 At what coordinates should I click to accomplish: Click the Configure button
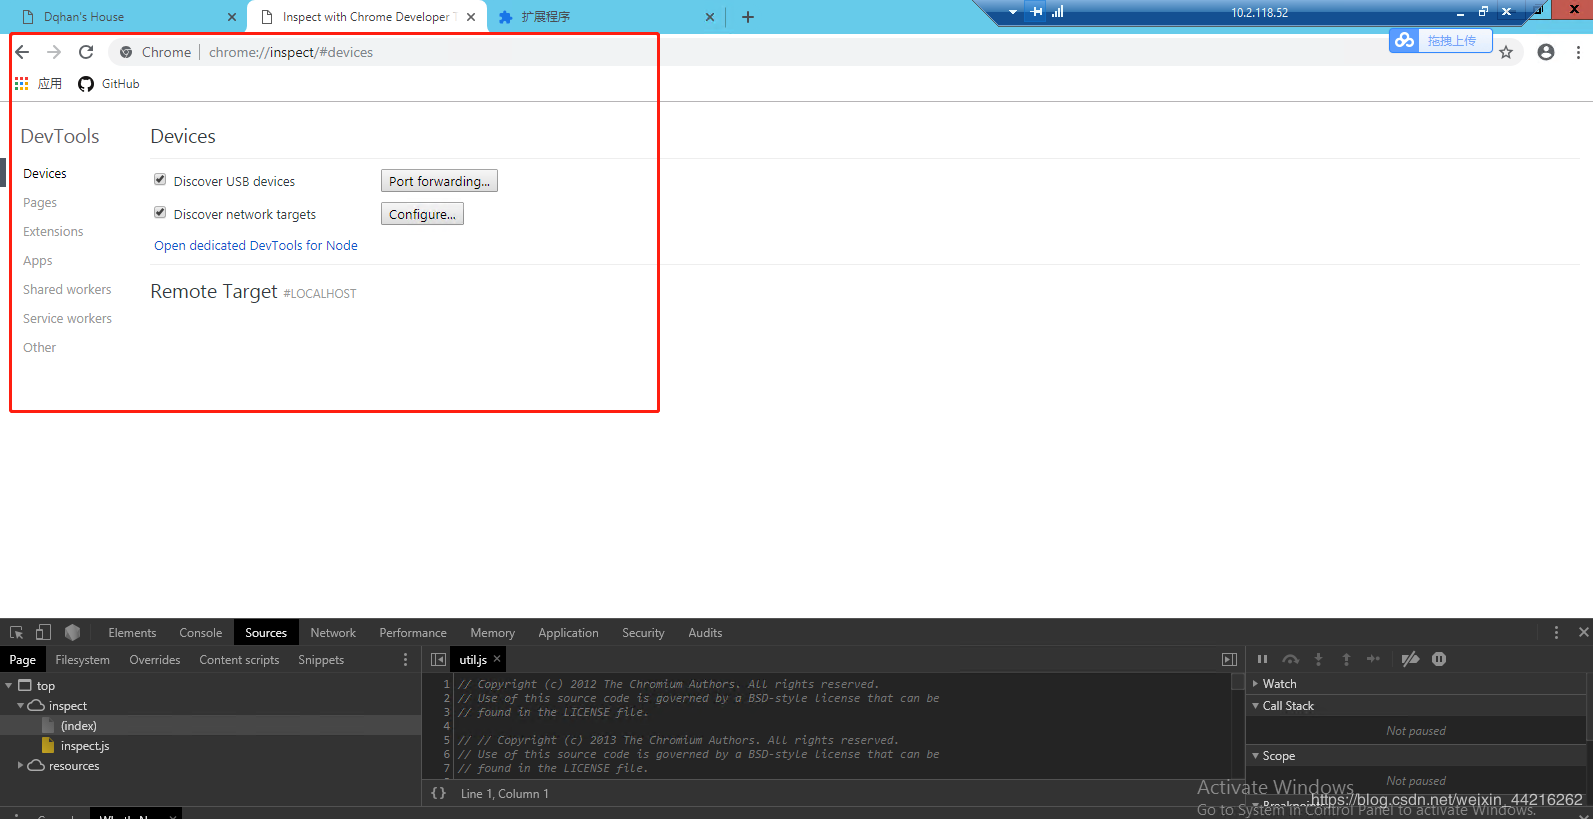tap(422, 214)
